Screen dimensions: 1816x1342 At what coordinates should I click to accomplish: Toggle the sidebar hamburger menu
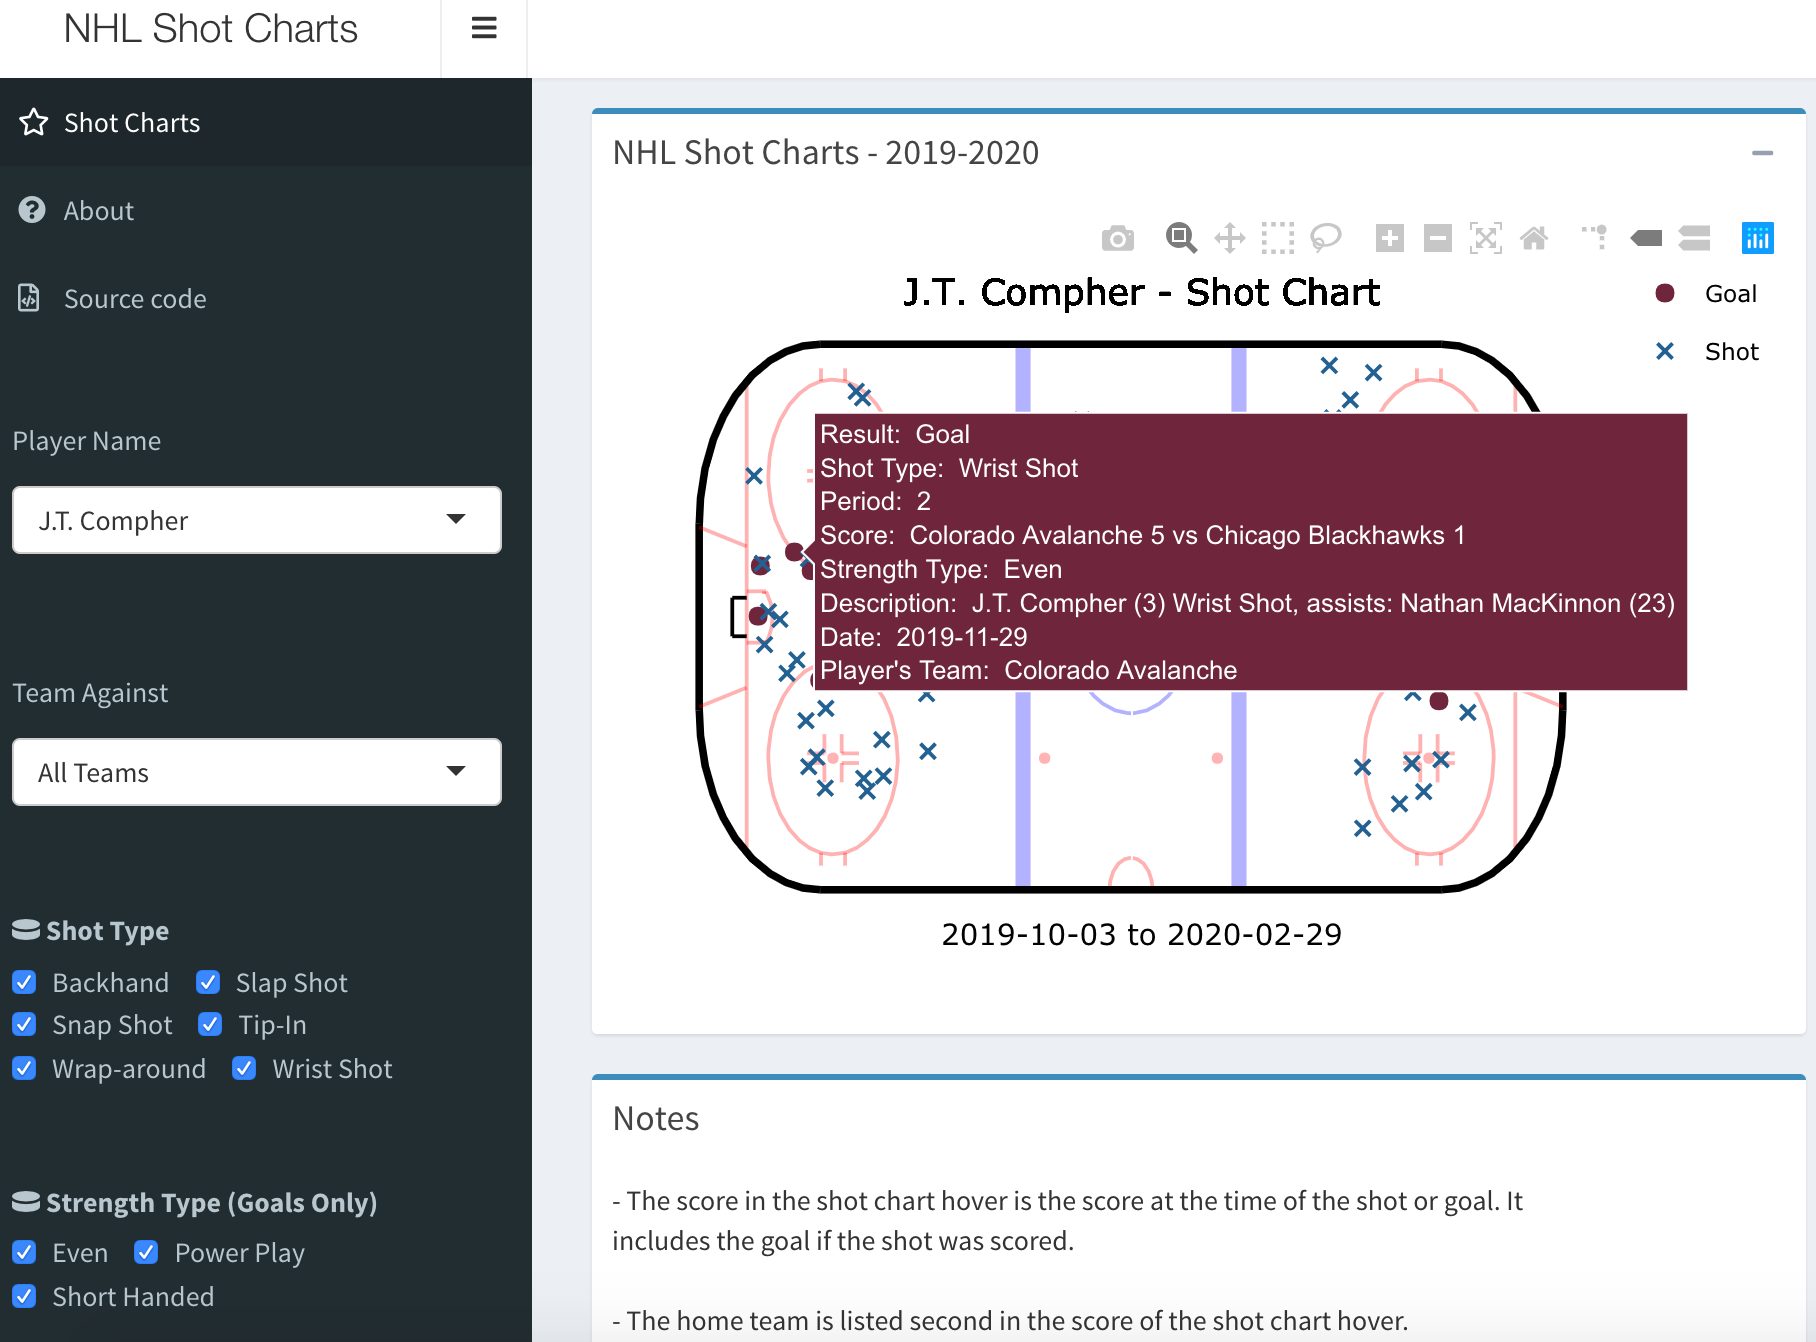tap(484, 28)
